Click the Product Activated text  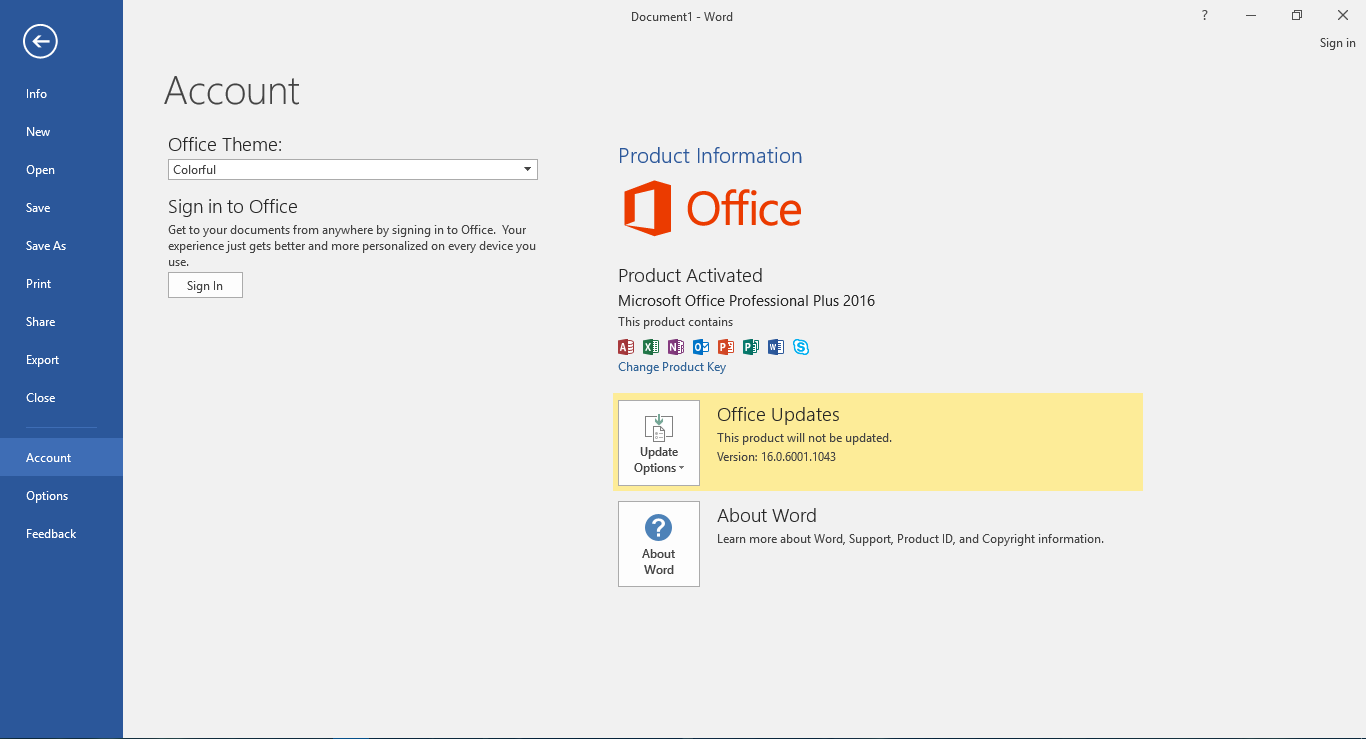click(x=690, y=276)
